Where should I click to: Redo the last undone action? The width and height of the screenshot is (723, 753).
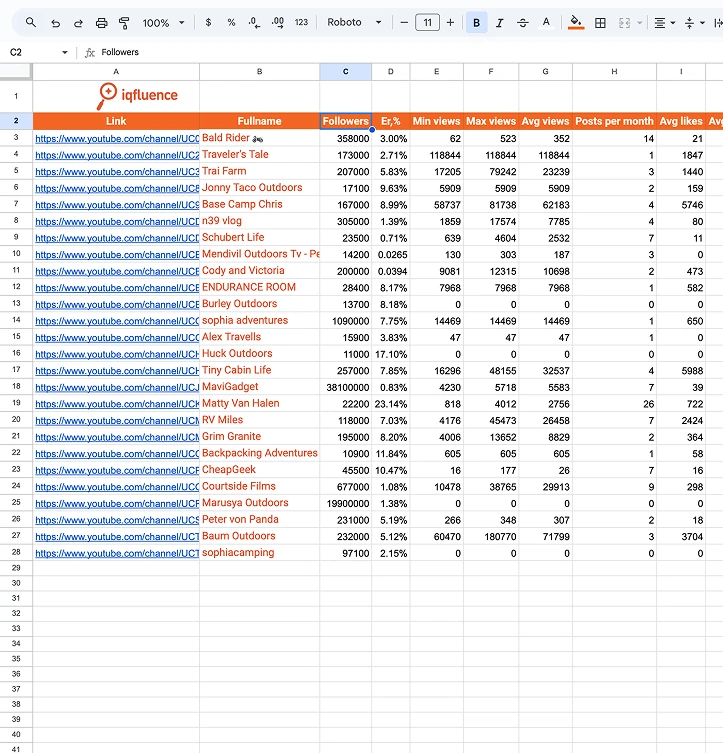(x=78, y=23)
